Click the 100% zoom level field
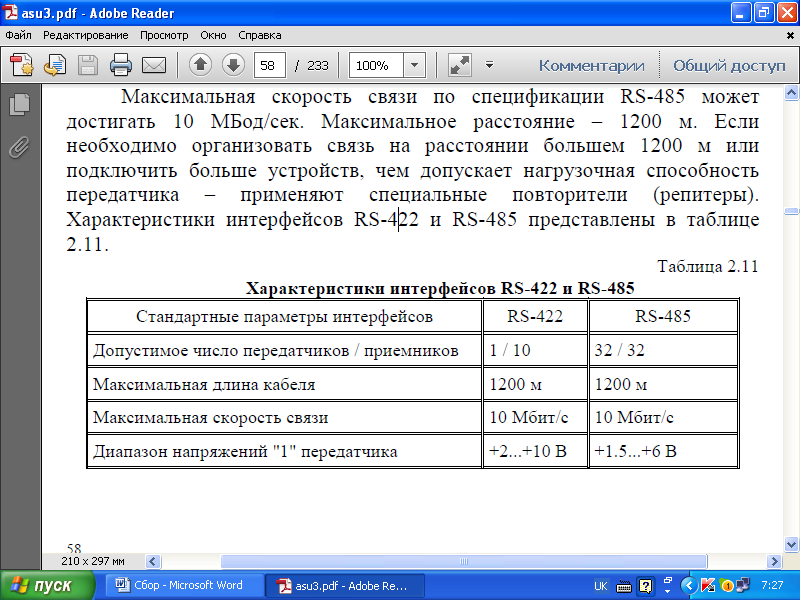This screenshot has height=600, width=800. (376, 65)
